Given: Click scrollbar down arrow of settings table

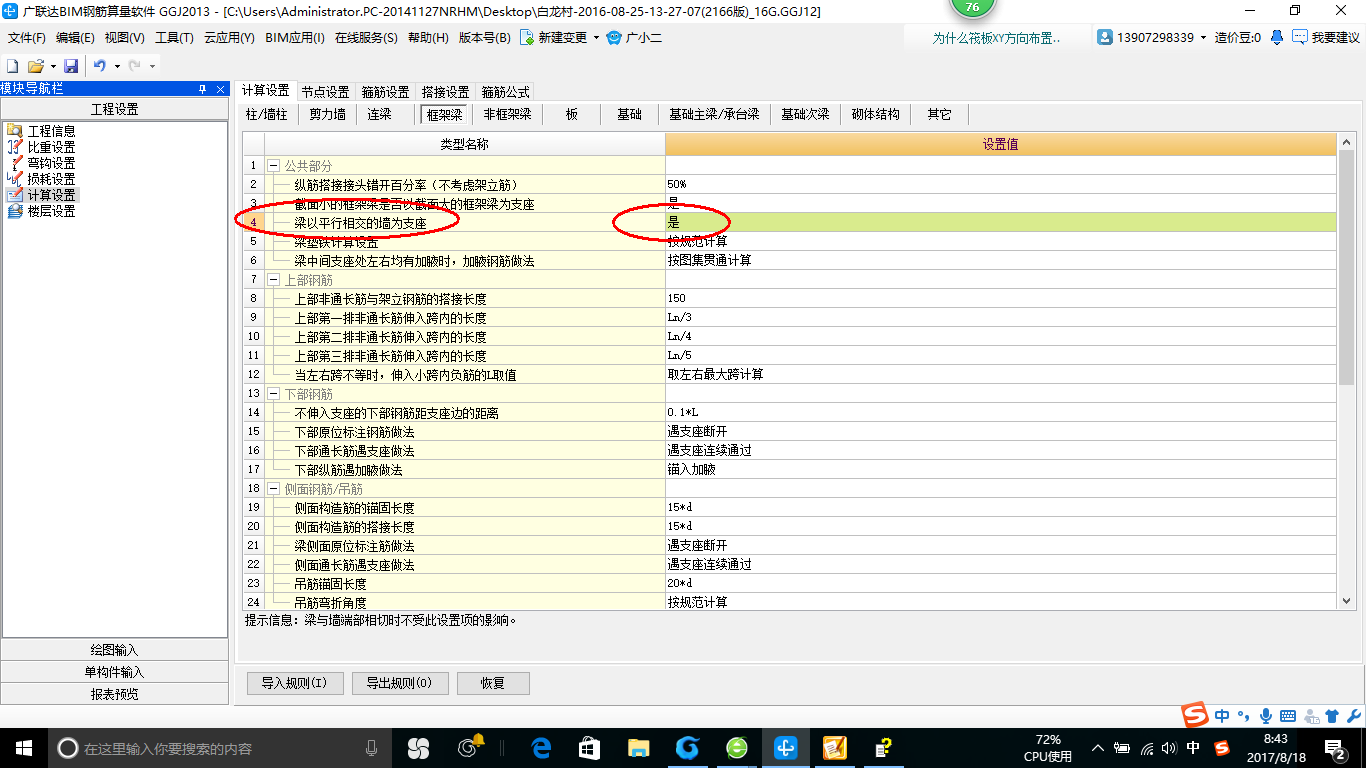Looking at the screenshot, I should [x=1346, y=600].
